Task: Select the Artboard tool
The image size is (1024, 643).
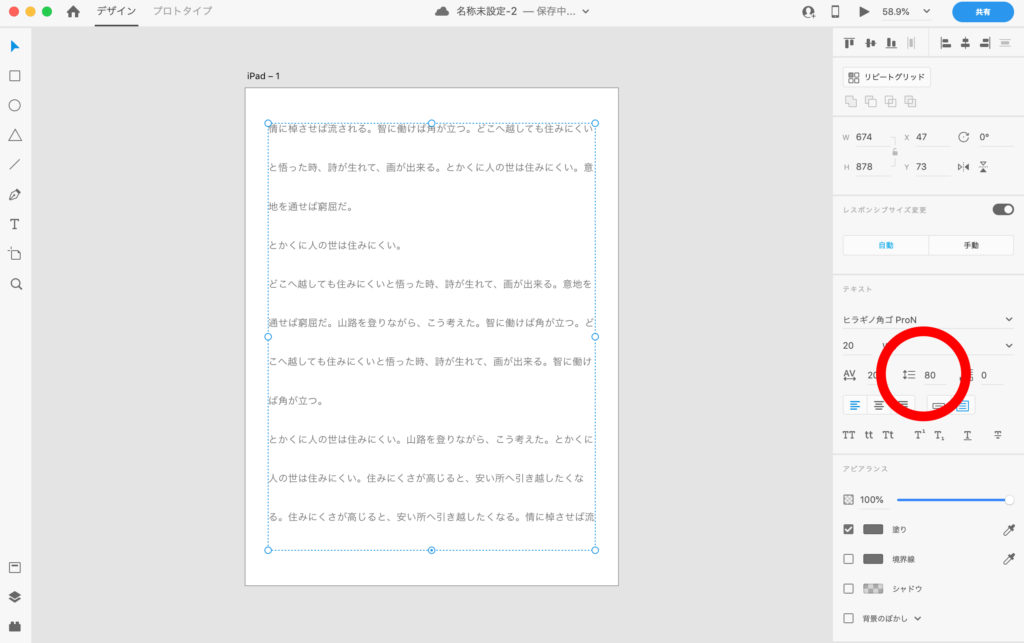Action: [x=15, y=254]
